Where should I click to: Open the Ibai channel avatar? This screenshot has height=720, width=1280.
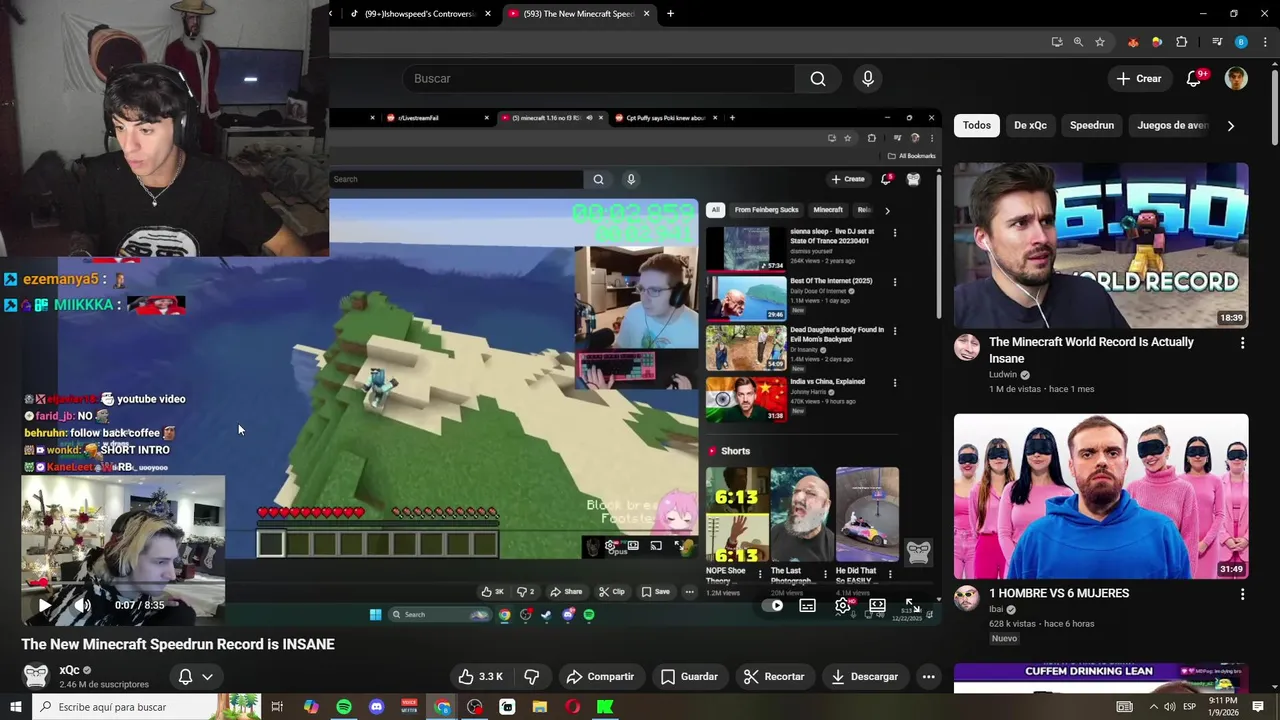coord(967,598)
